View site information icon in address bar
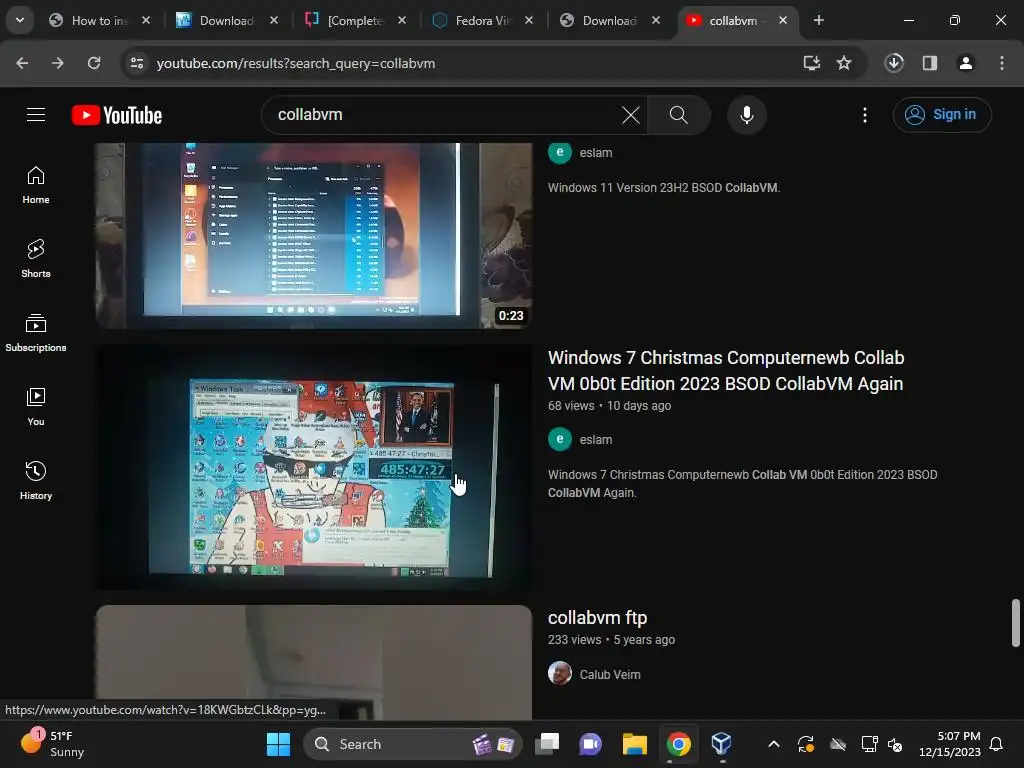The height and width of the screenshot is (768, 1024). 137,63
